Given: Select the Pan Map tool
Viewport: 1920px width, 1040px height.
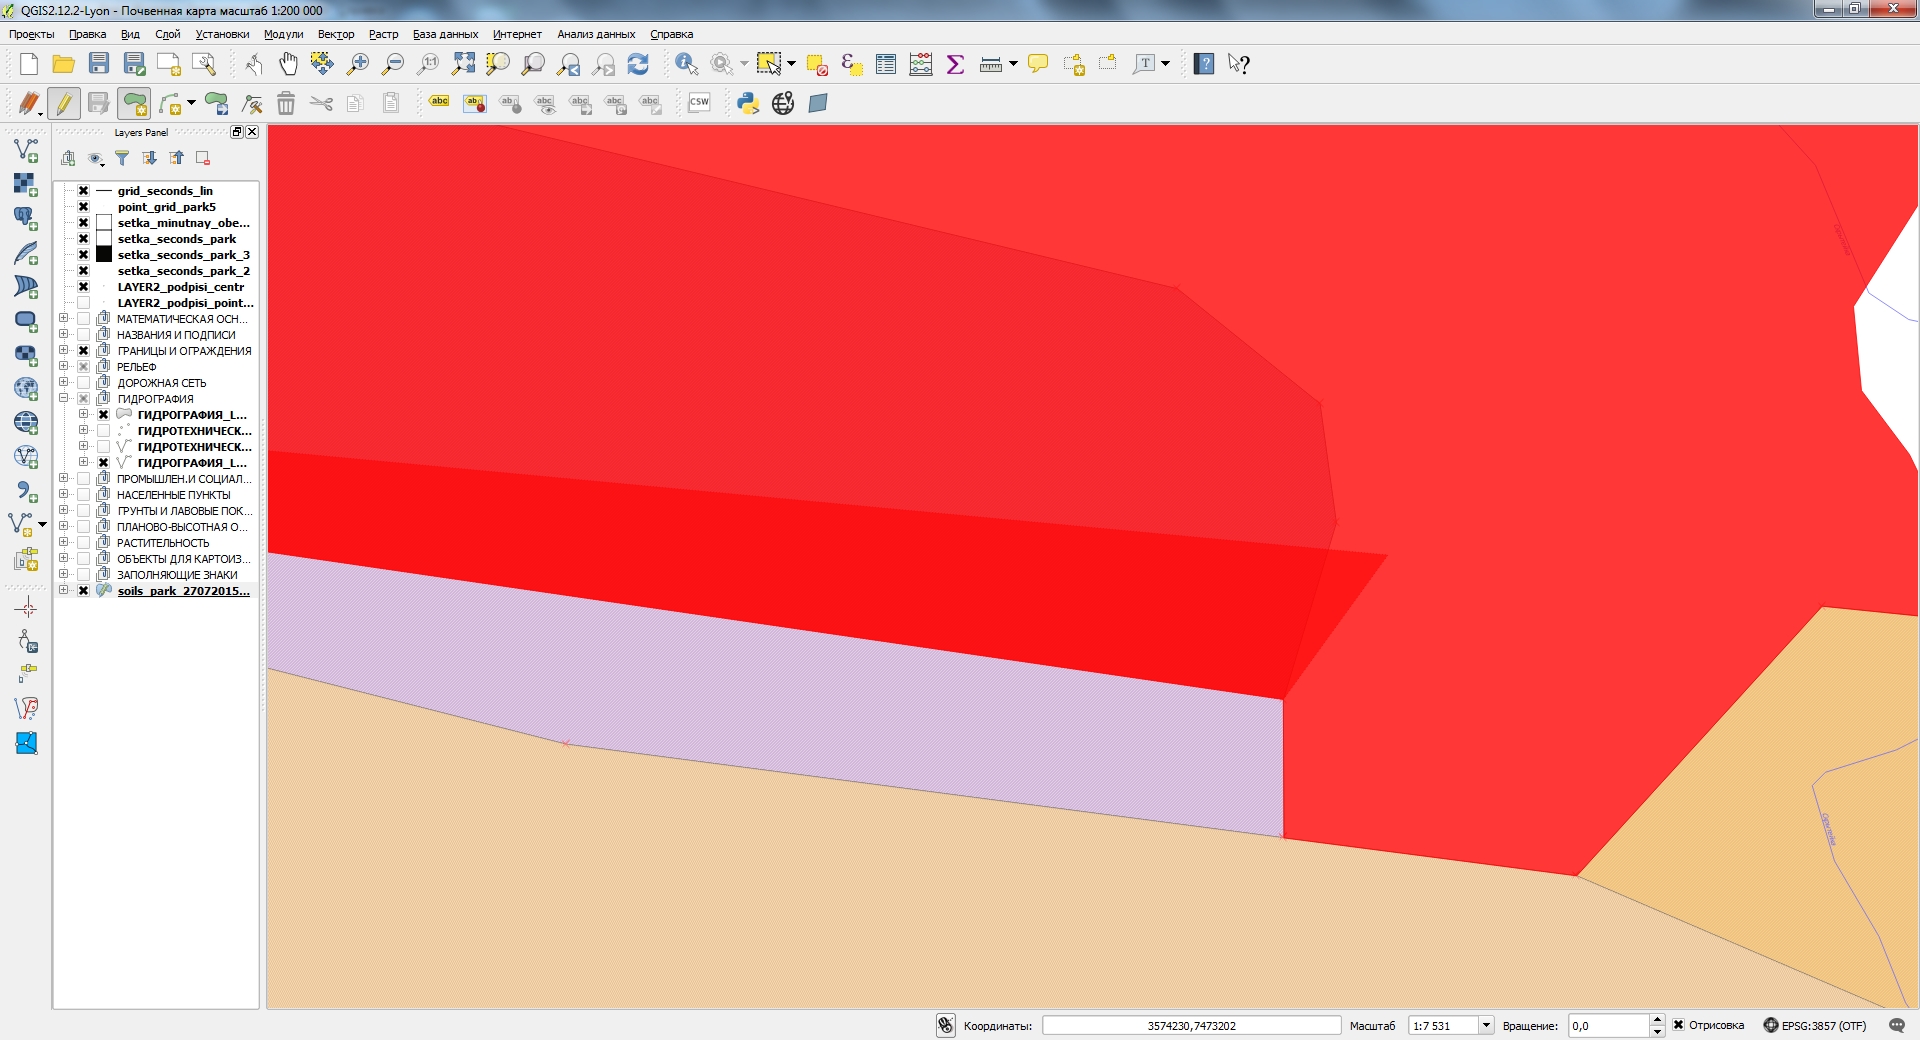Looking at the screenshot, I should 288,63.
